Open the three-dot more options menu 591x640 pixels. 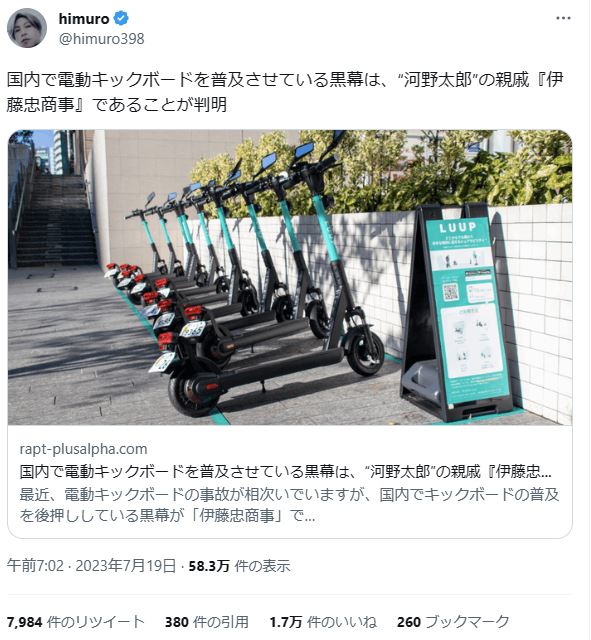[563, 18]
